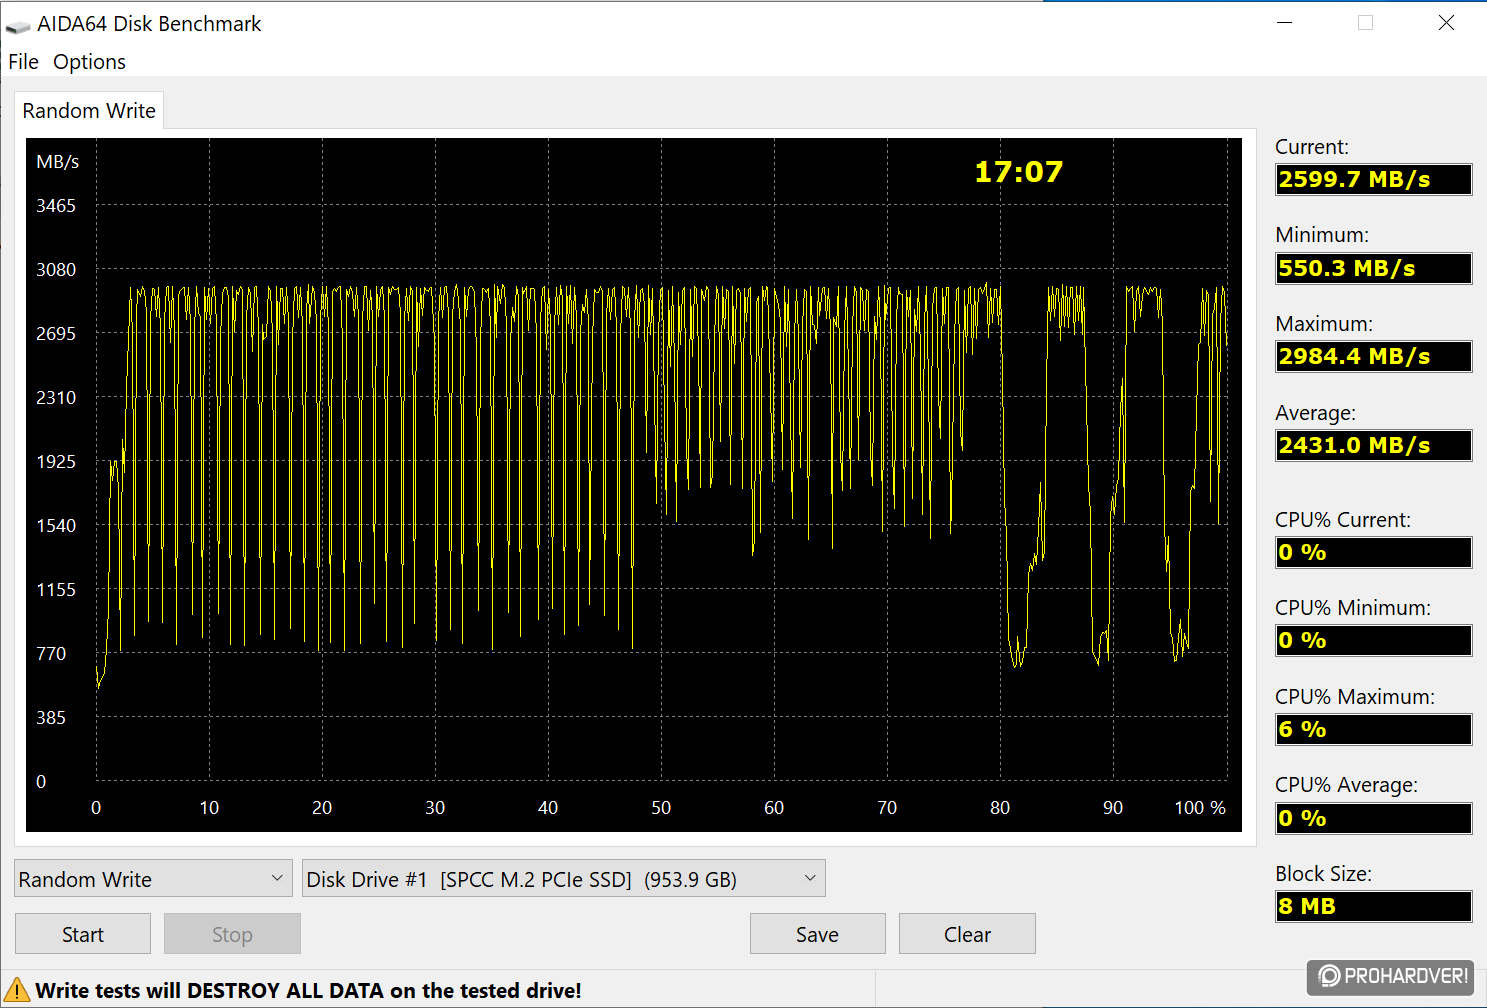Click the Minimum value 550.3 MB/s
Image resolution: width=1487 pixels, height=1008 pixels.
1374,268
